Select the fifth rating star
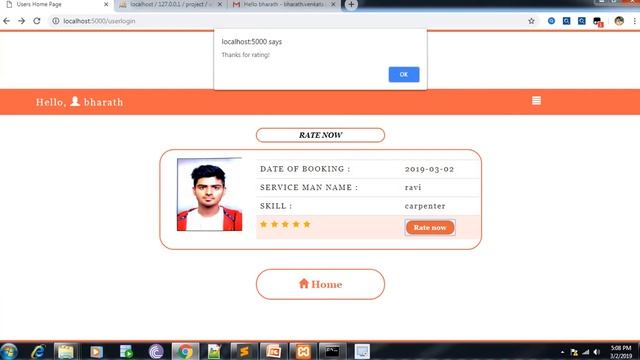 coord(307,224)
